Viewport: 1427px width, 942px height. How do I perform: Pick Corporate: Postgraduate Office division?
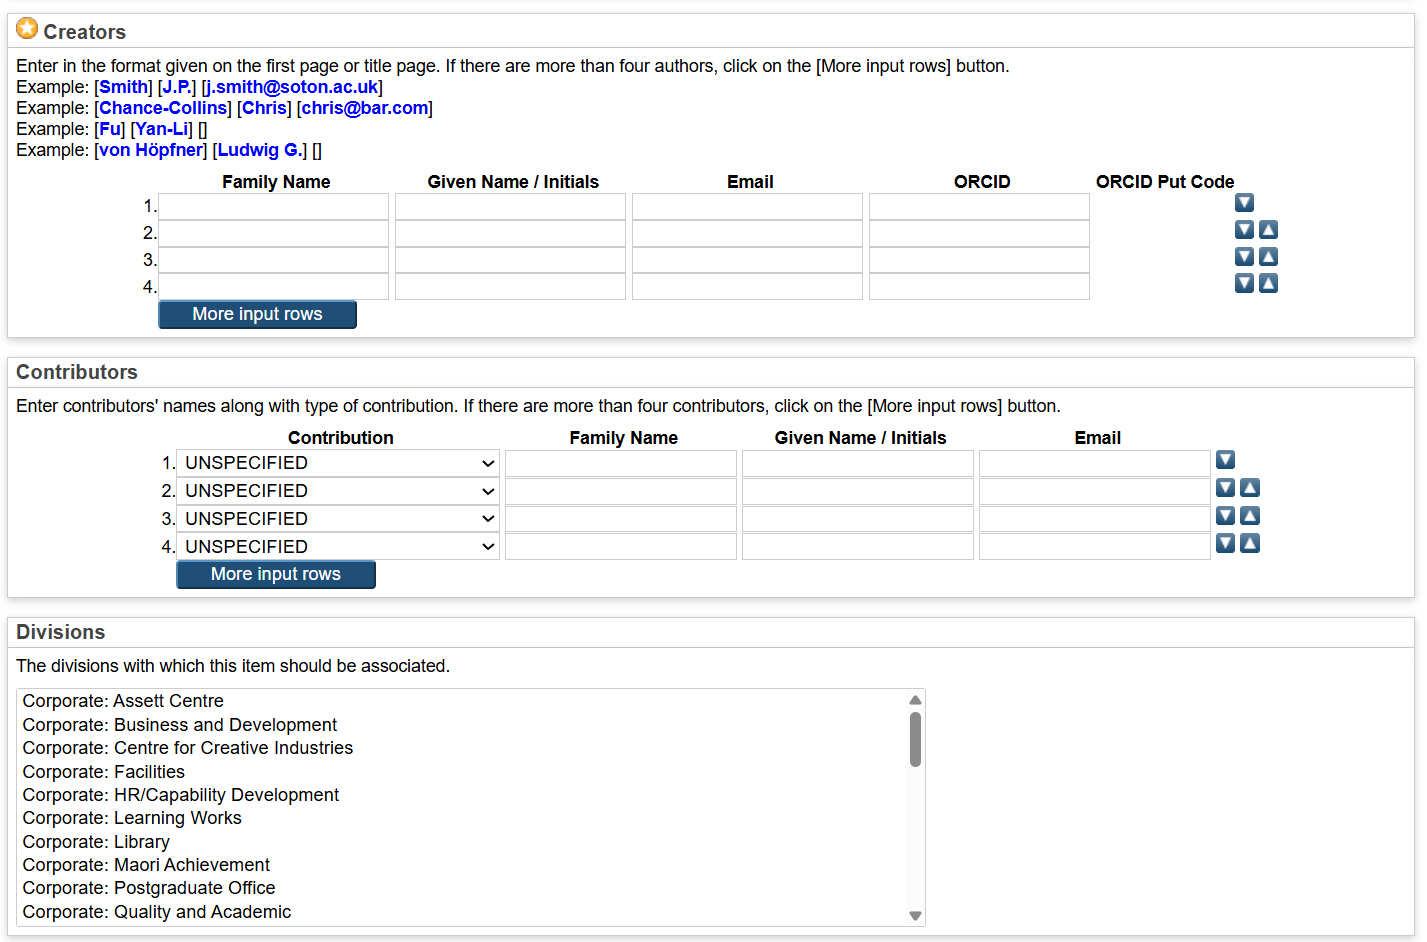pyautogui.click(x=149, y=888)
